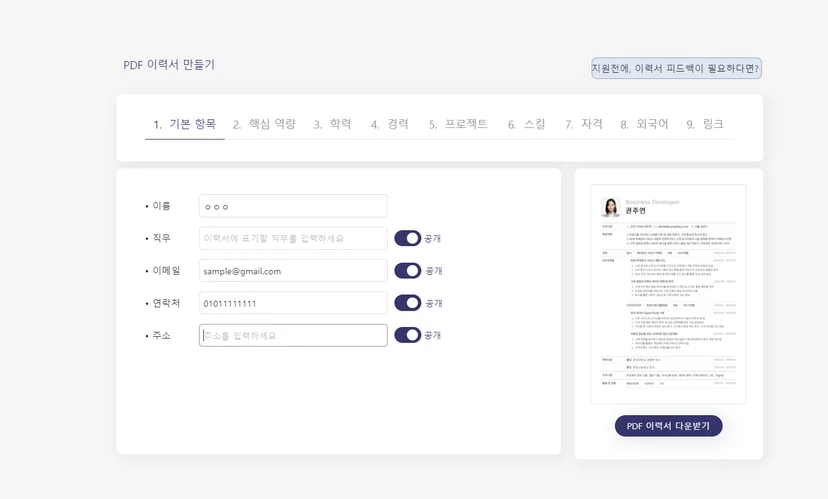The height and width of the screenshot is (499, 828).
Task: Go to the 학력 tab
Action: (332, 125)
